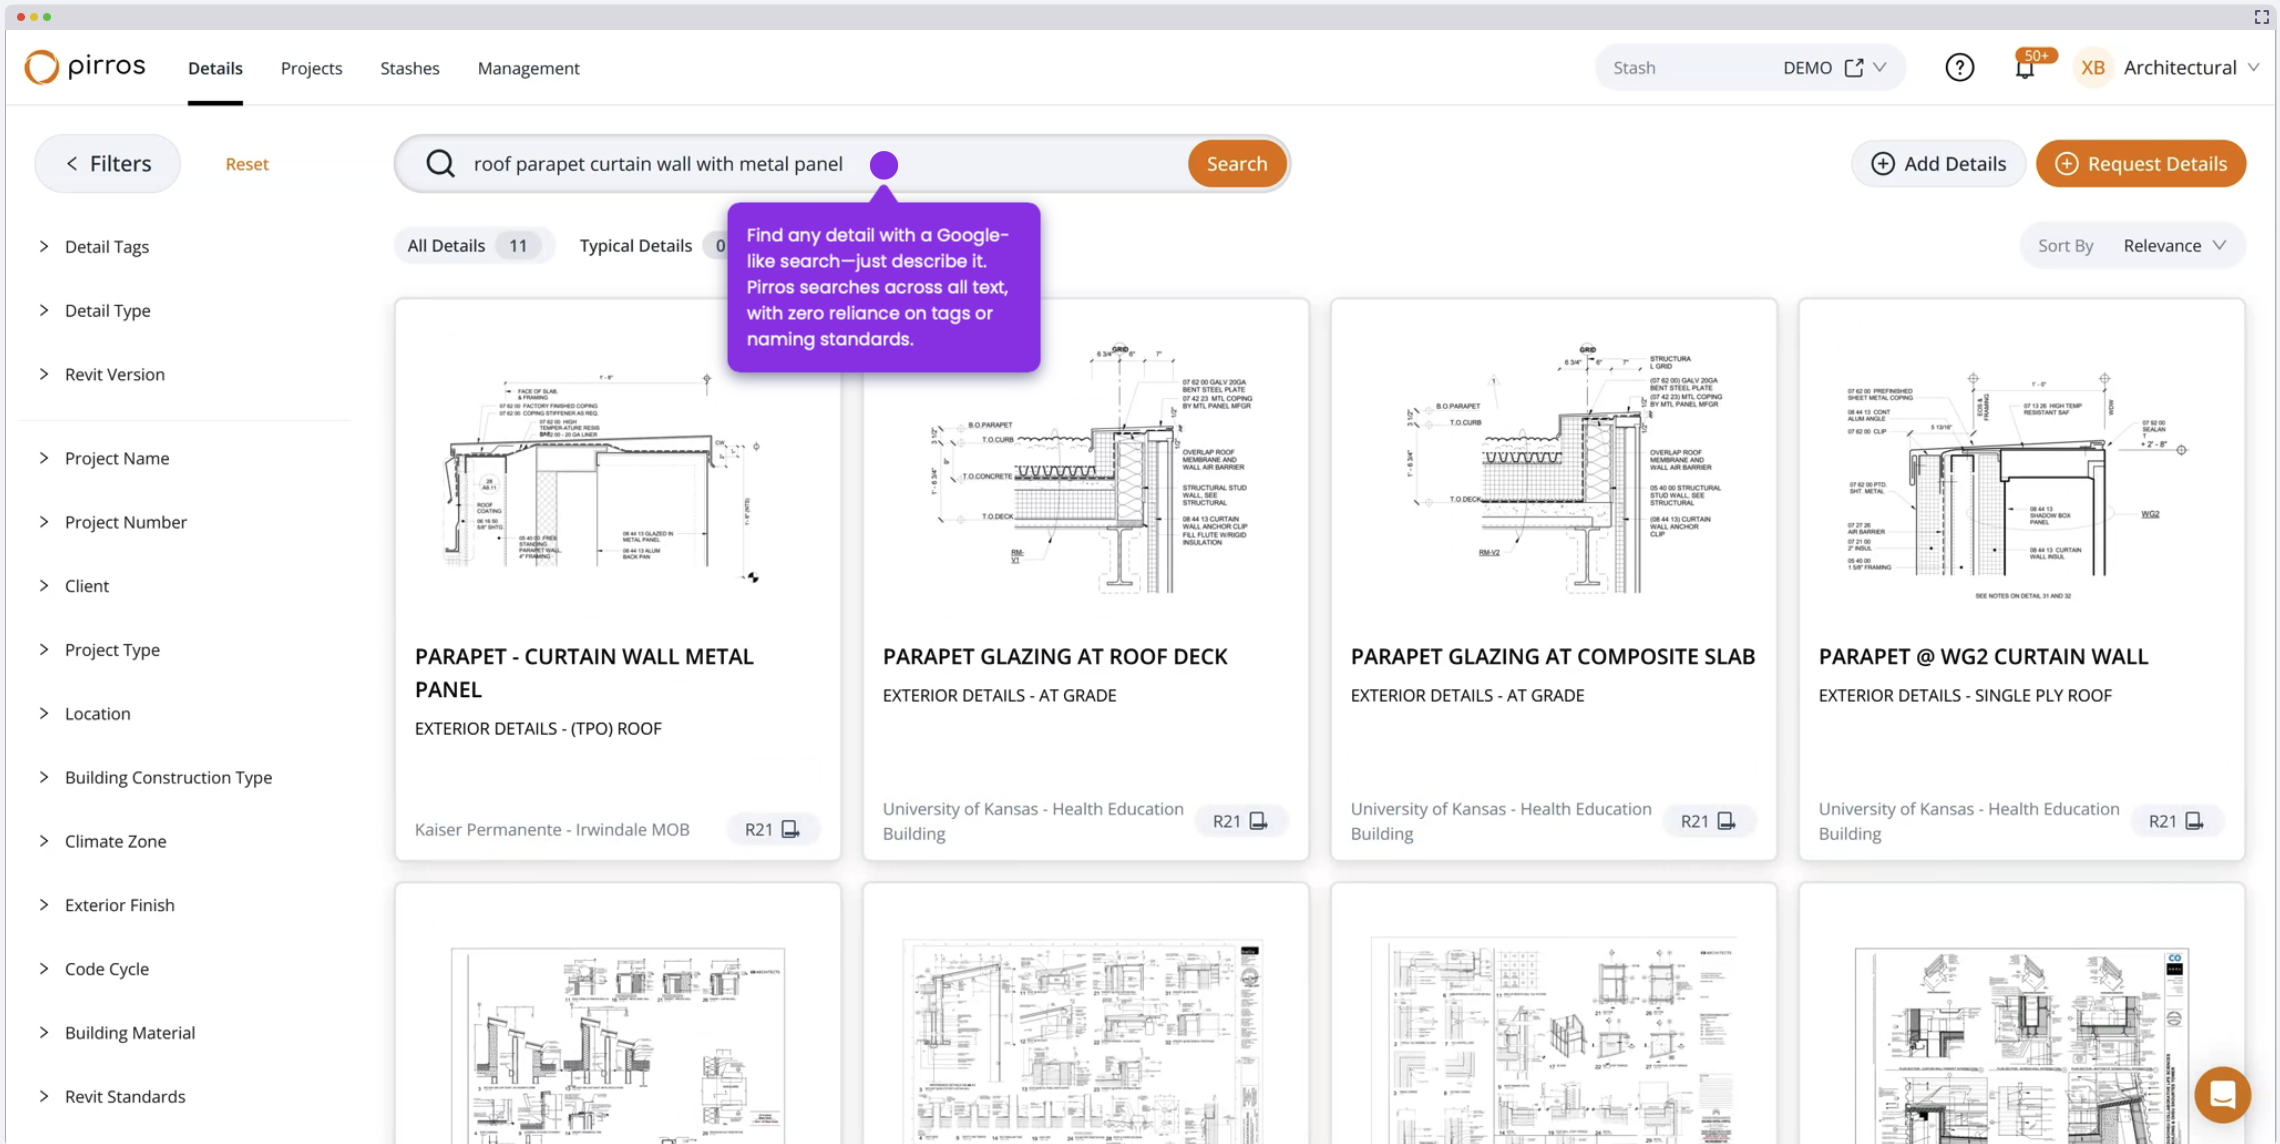Click Revit icon on Kaiser Permanente card

pos(790,829)
